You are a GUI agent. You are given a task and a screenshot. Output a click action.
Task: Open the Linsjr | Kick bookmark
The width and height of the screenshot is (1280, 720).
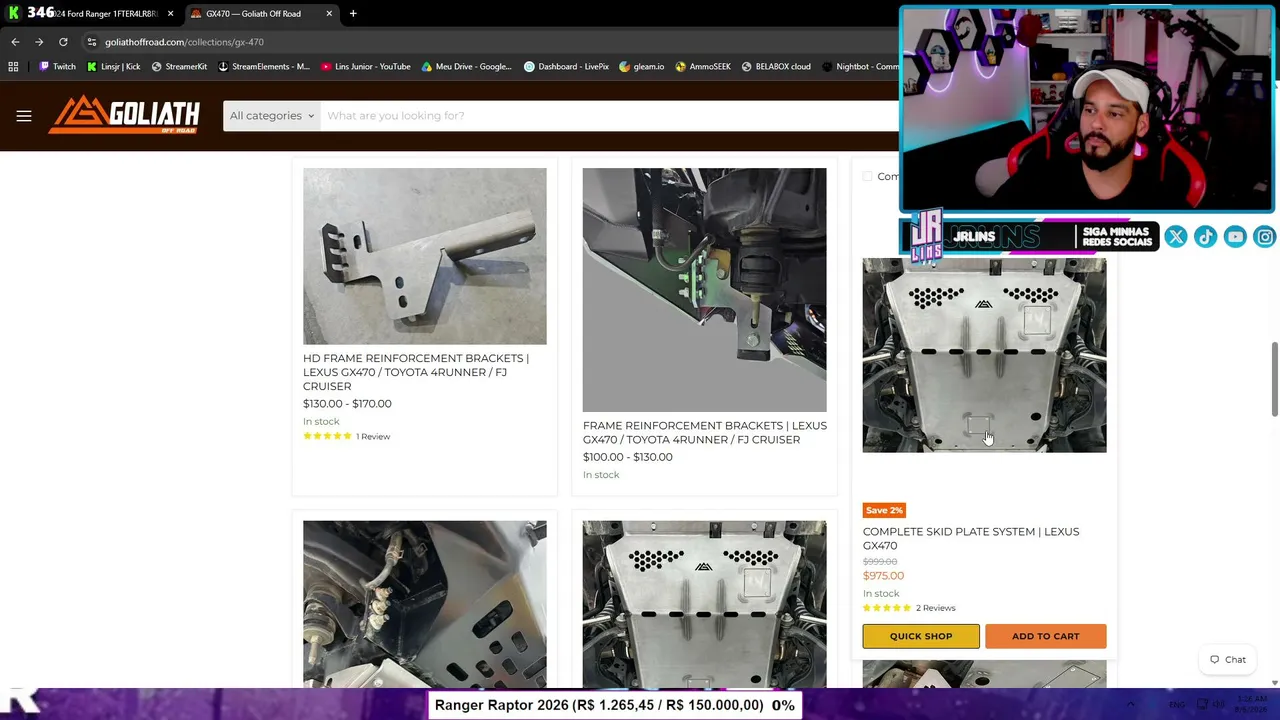[x=113, y=67]
